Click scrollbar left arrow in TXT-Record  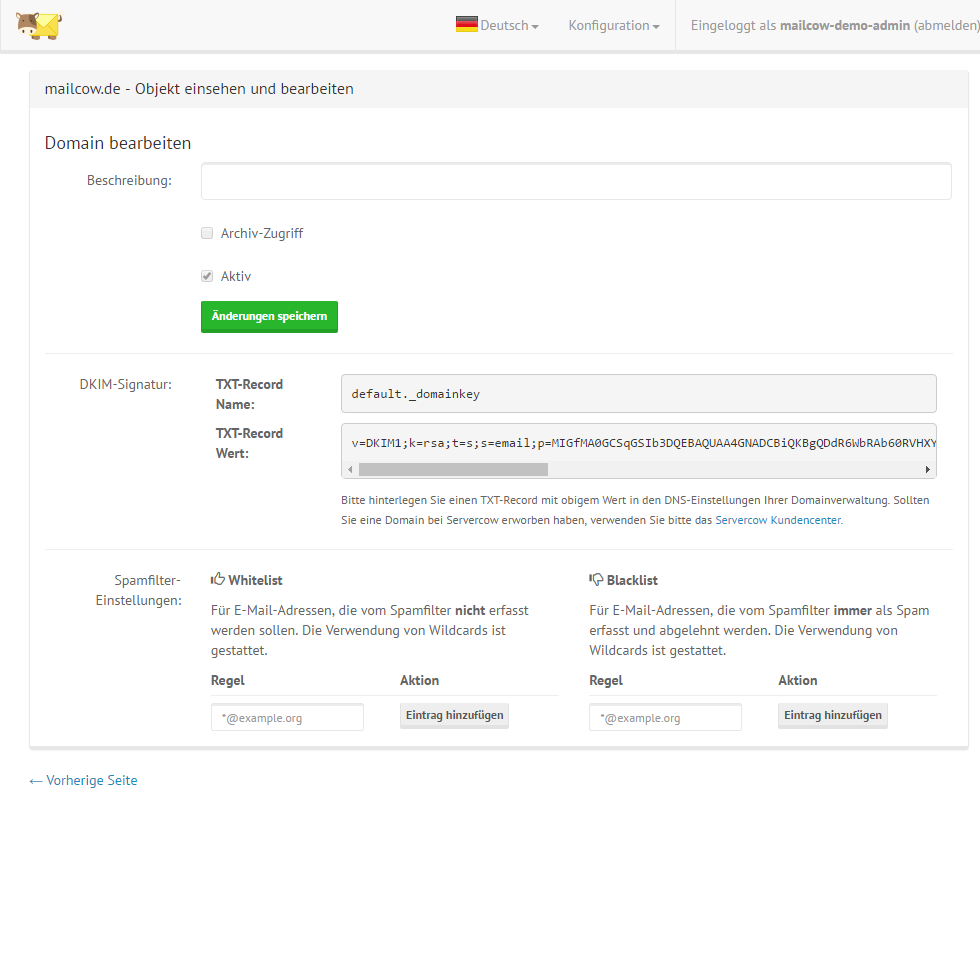pos(349,469)
